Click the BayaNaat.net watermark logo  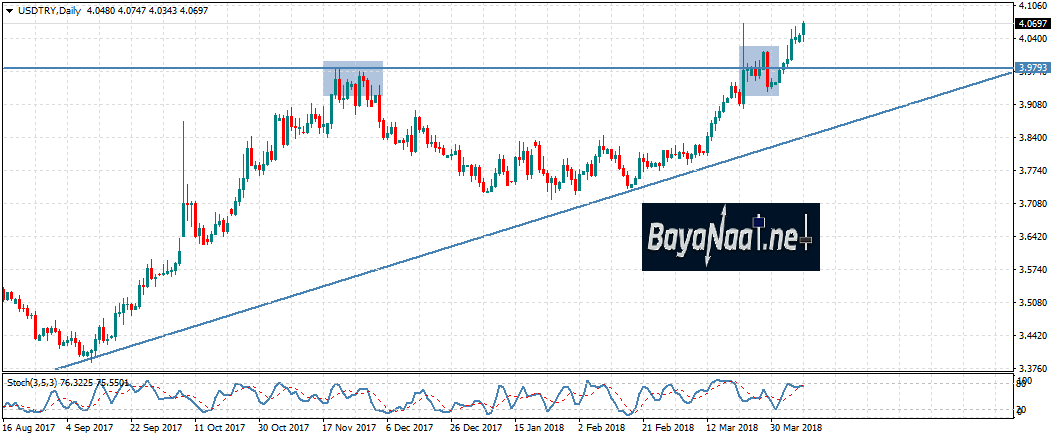(730, 237)
